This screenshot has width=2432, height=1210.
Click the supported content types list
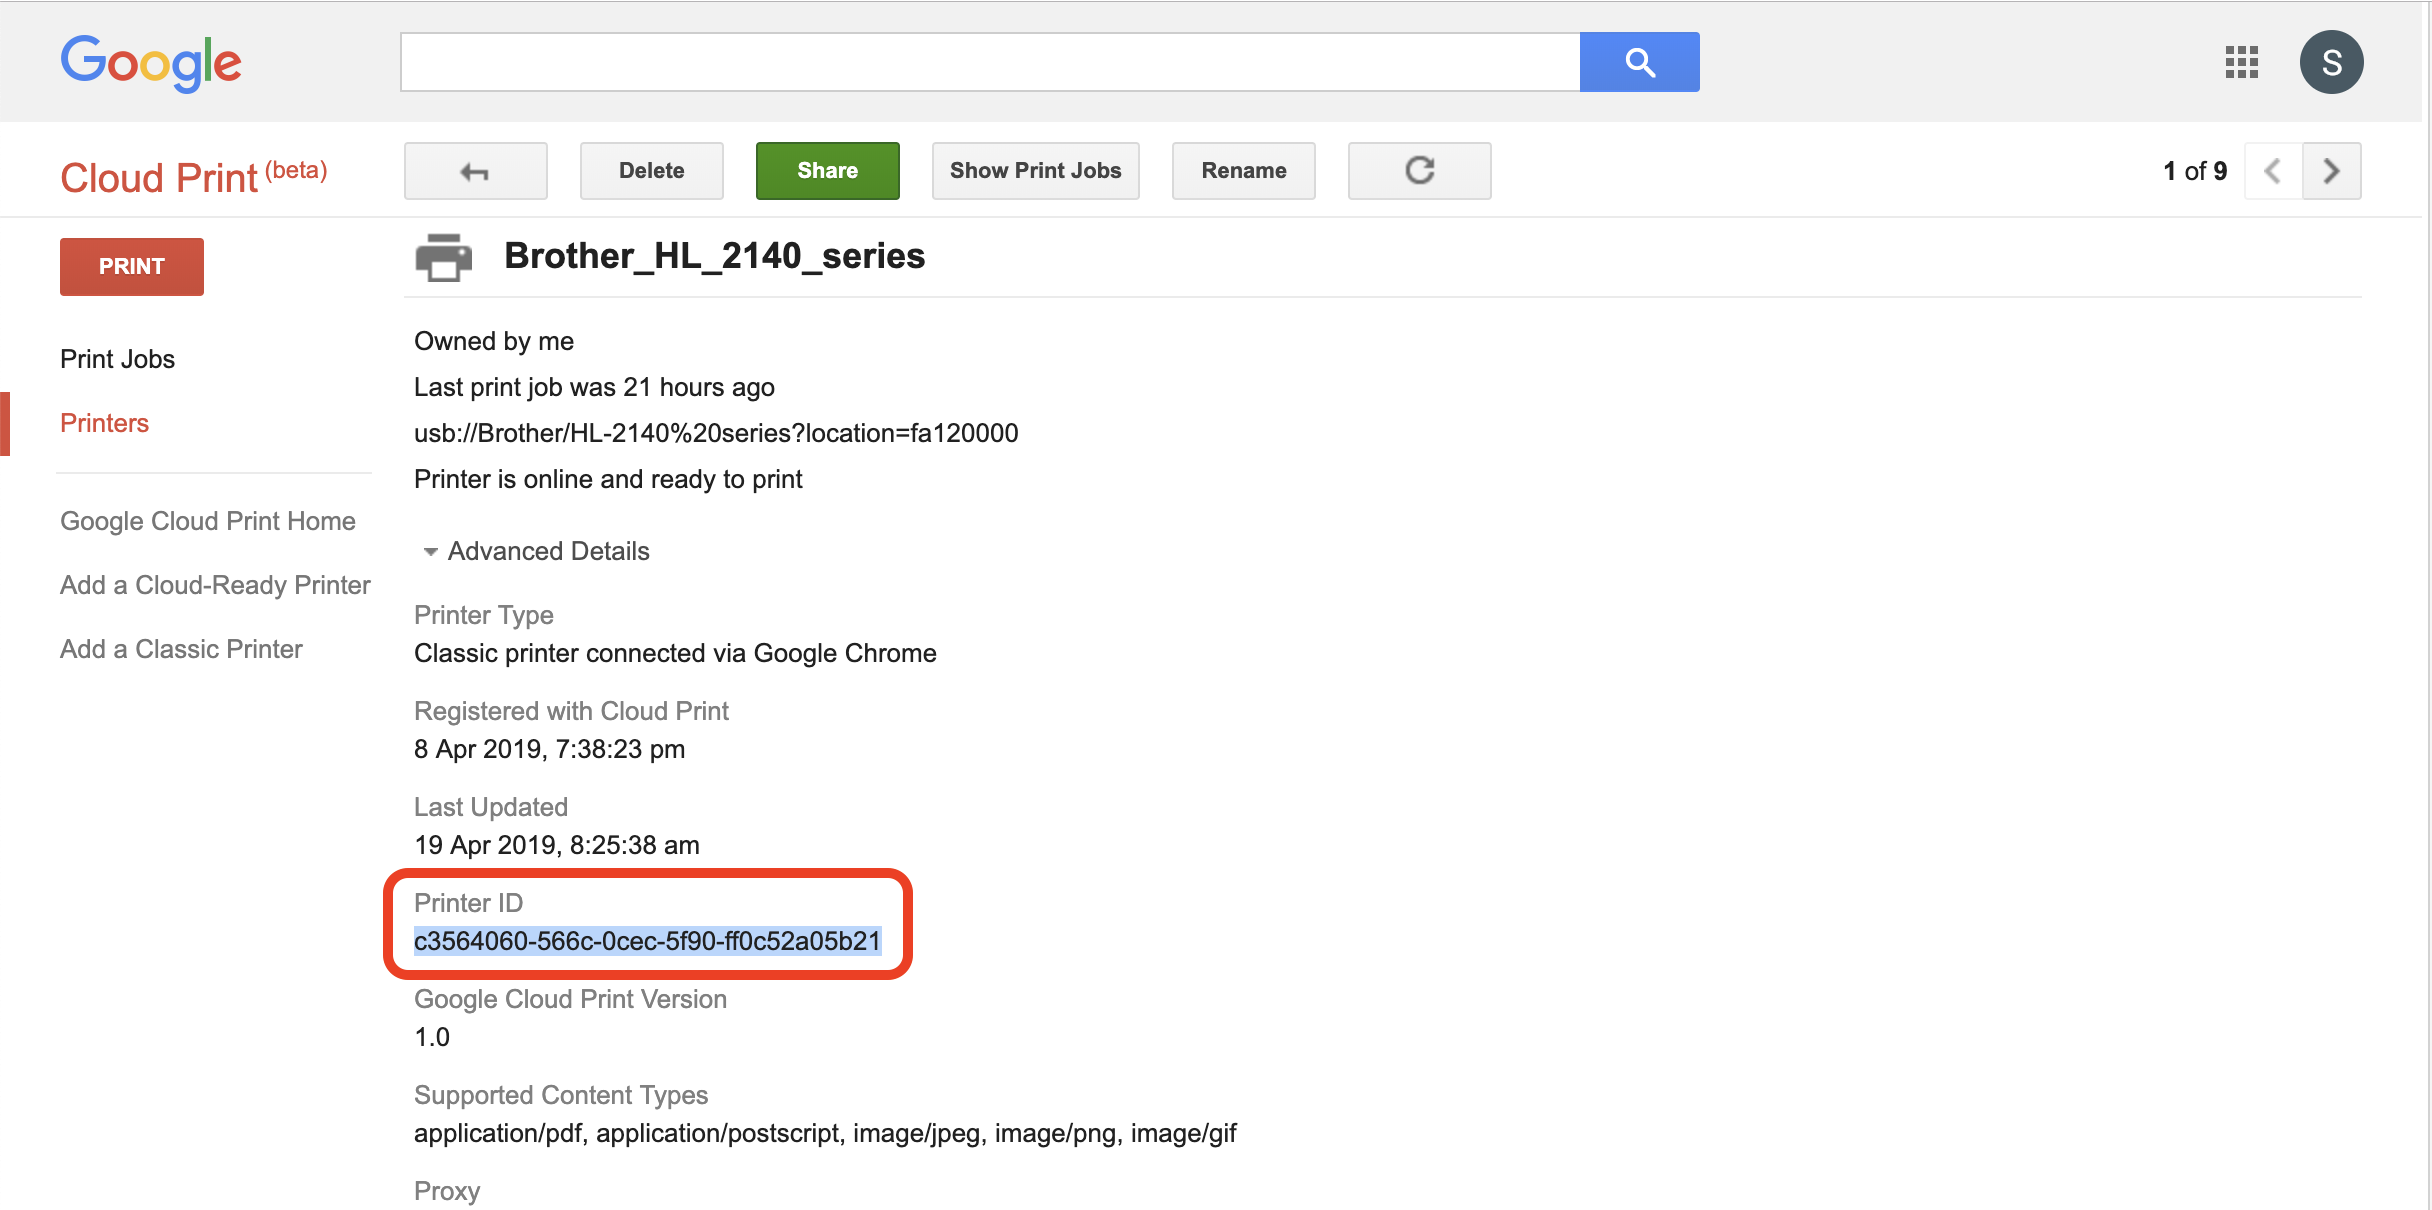(825, 1133)
